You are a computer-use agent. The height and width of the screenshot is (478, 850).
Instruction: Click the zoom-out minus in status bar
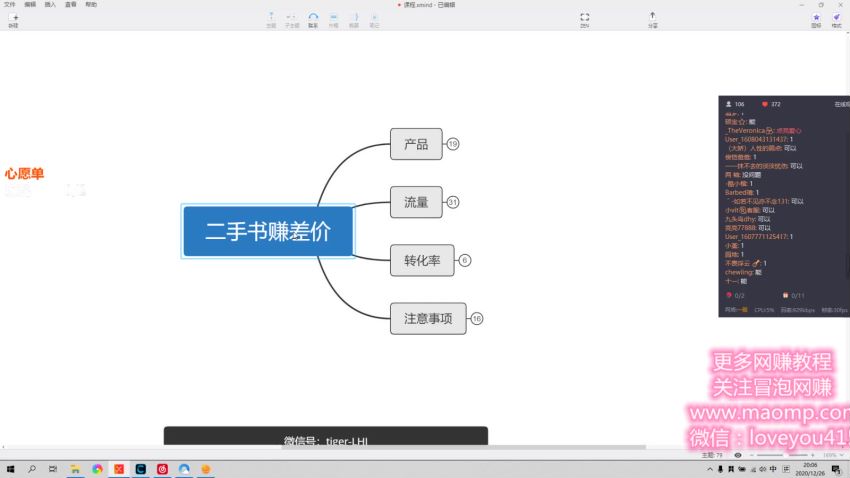[752, 455]
